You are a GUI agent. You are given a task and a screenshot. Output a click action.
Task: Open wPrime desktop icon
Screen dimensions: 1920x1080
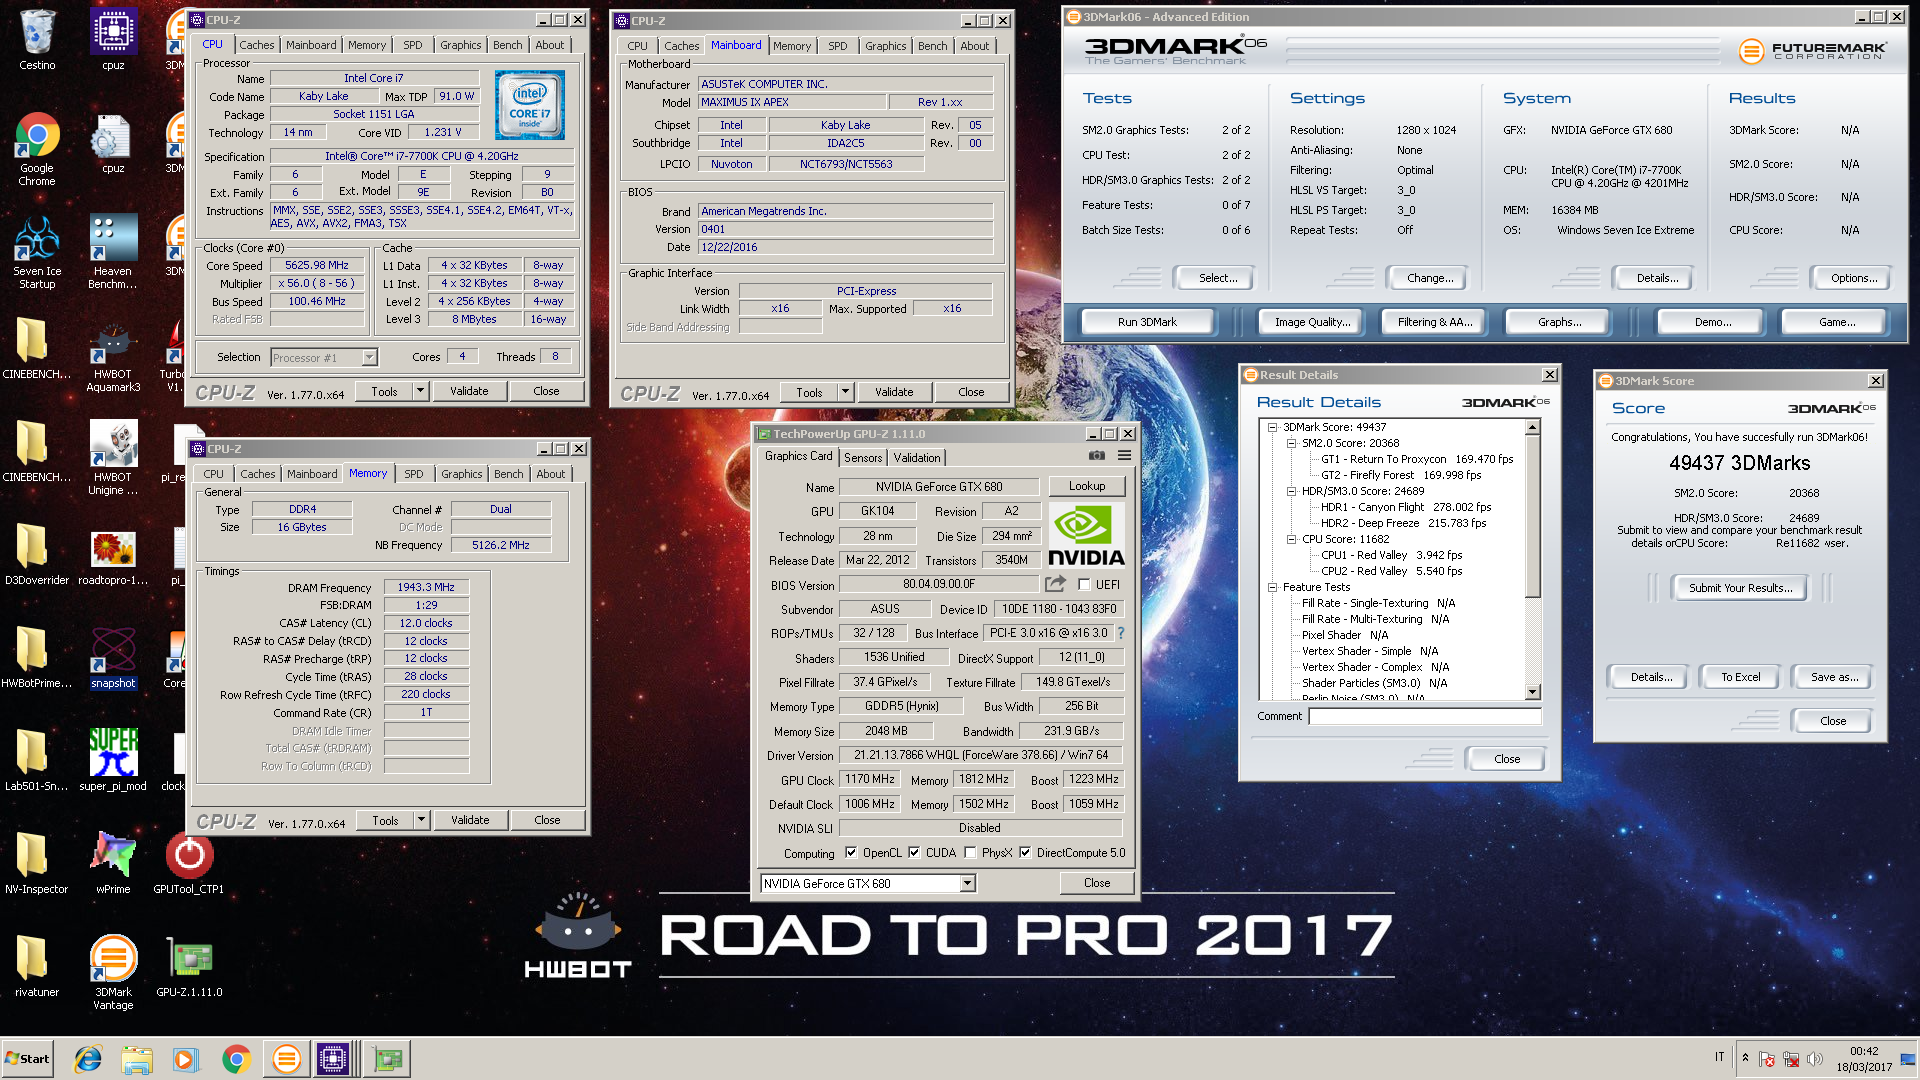click(113, 862)
